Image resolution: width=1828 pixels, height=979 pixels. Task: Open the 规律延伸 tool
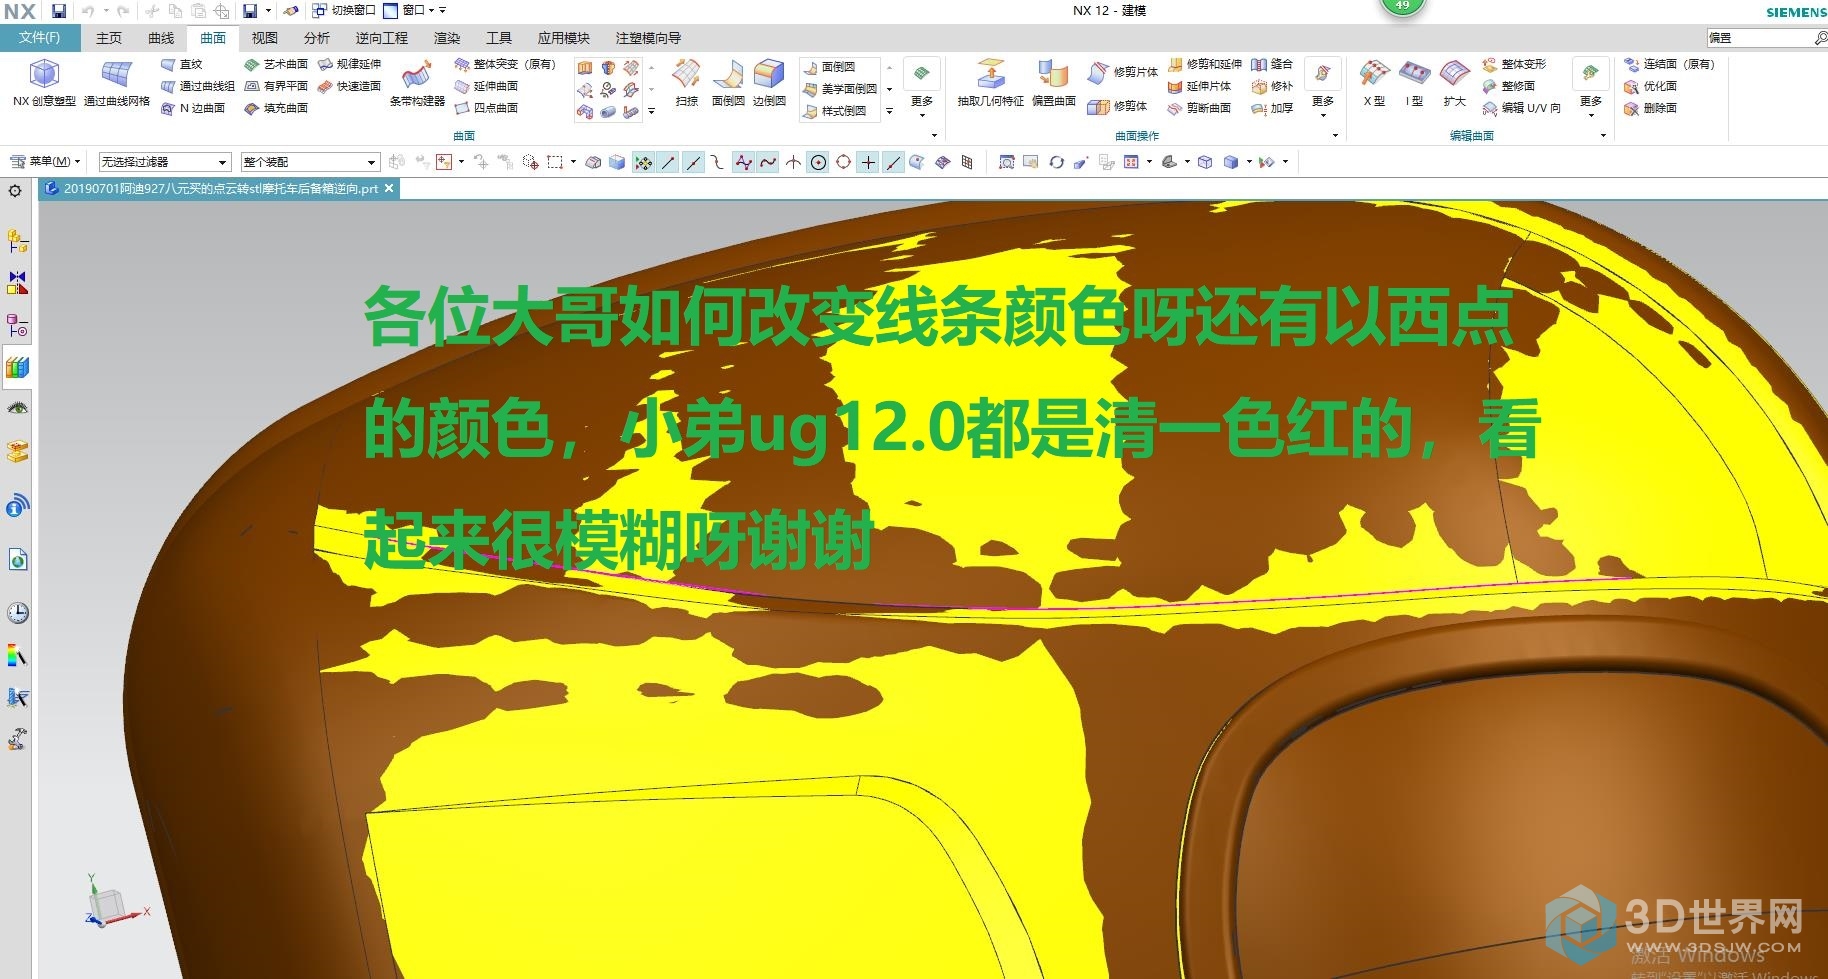click(349, 64)
